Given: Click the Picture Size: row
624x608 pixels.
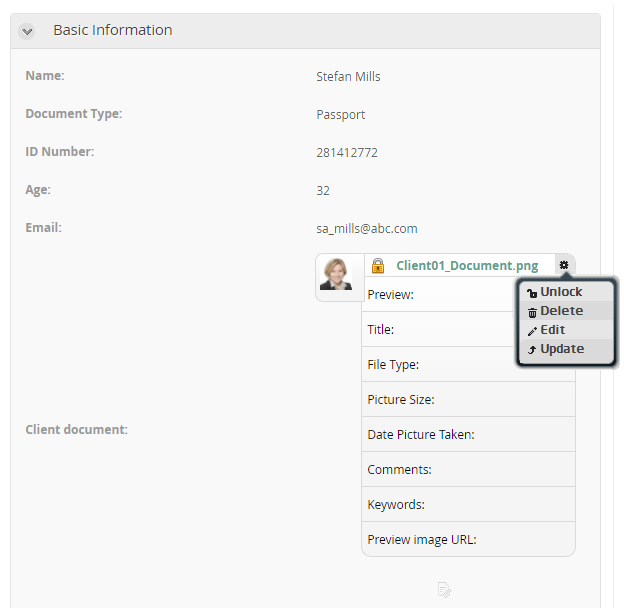Looking at the screenshot, I should pyautogui.click(x=468, y=399).
